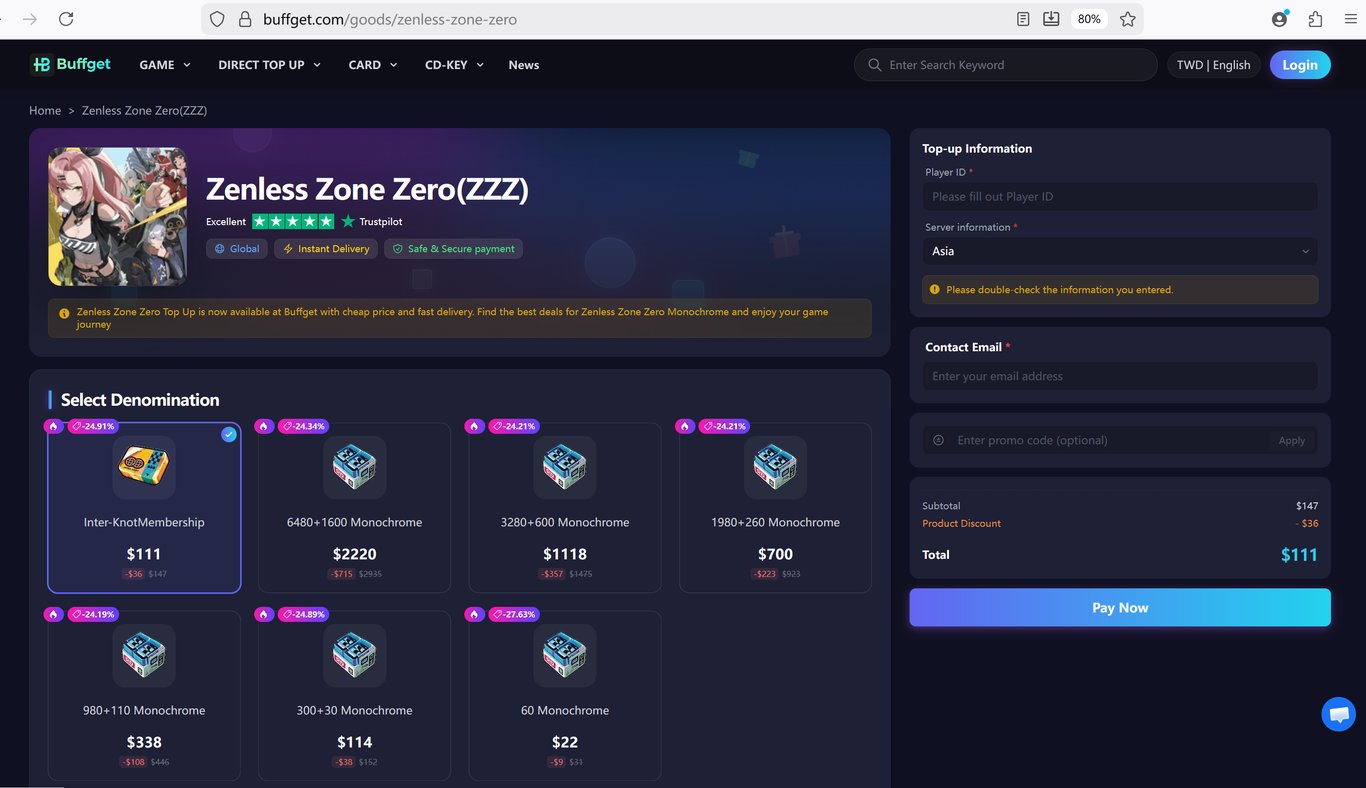Image resolution: width=1366 pixels, height=788 pixels.
Task: Open the live chat support bubble
Action: pos(1339,714)
